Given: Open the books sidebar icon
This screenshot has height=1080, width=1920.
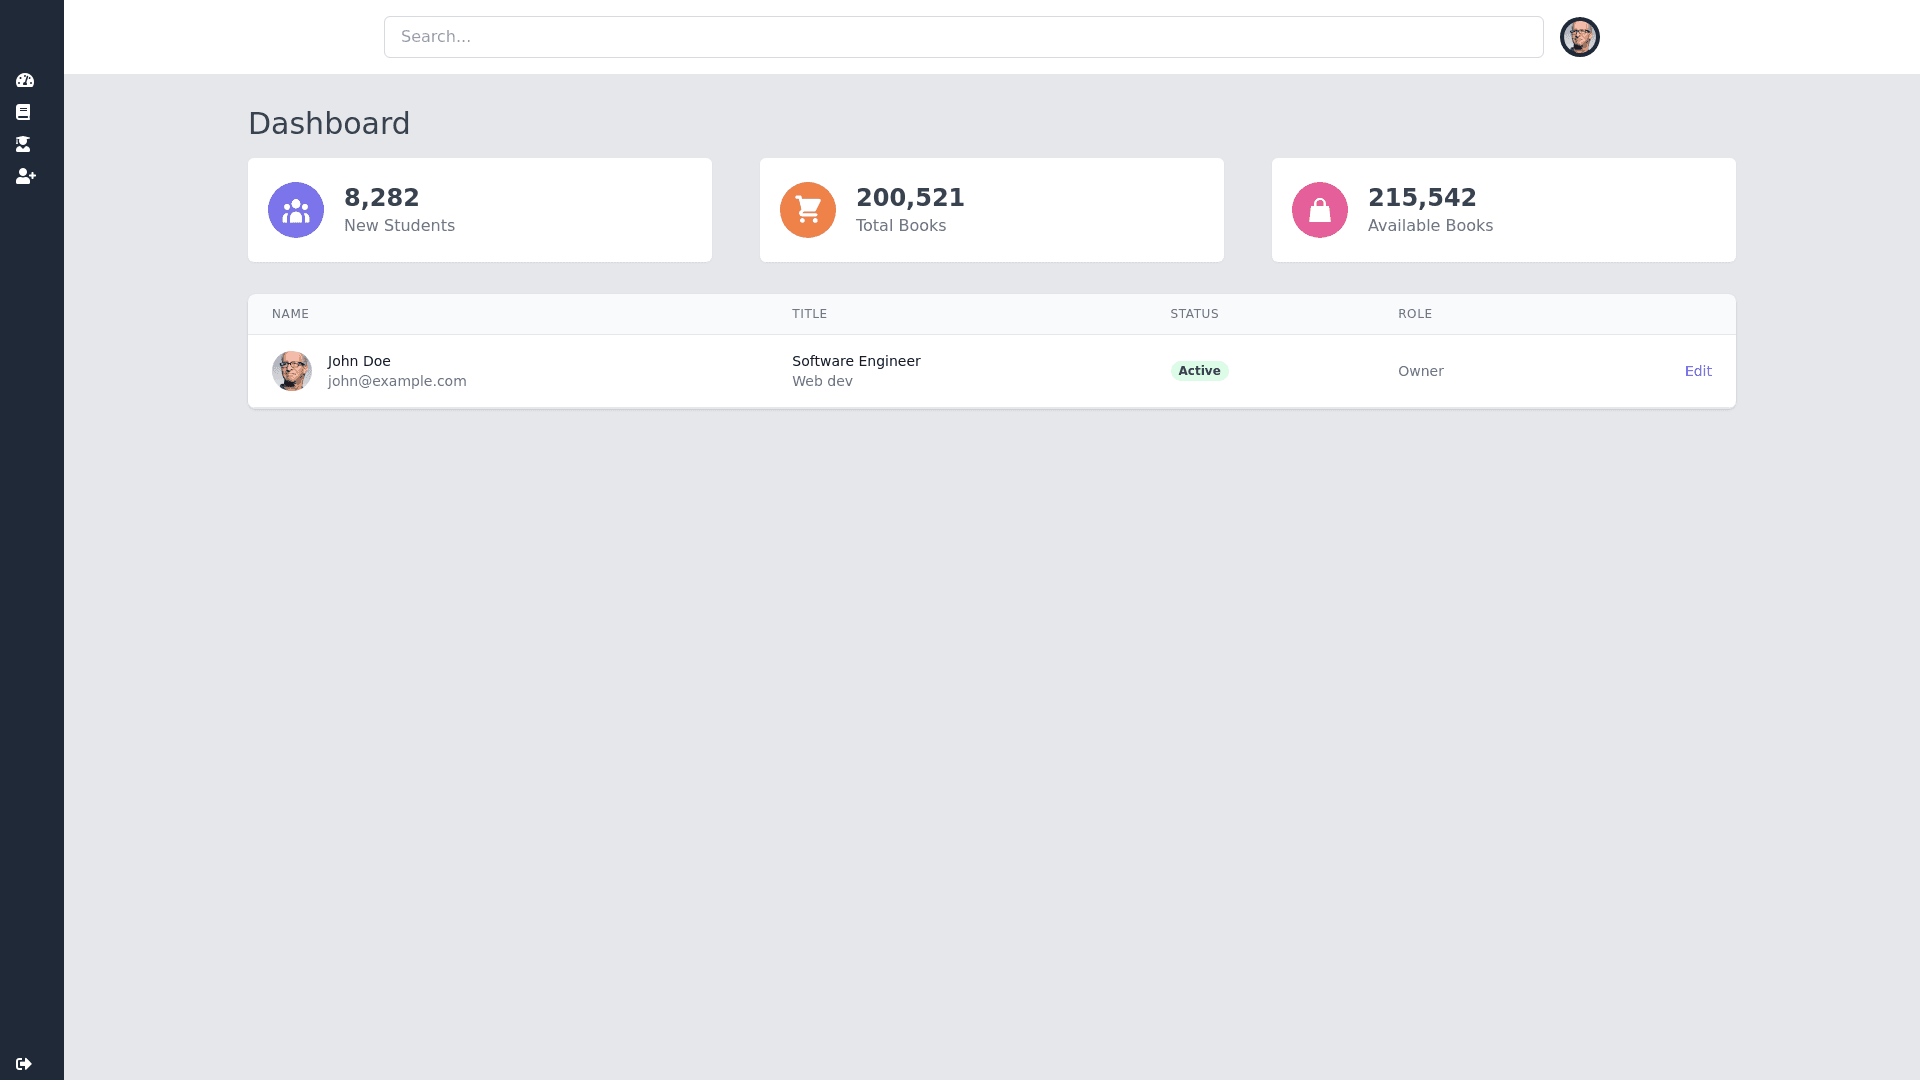Looking at the screenshot, I should pyautogui.click(x=23, y=112).
